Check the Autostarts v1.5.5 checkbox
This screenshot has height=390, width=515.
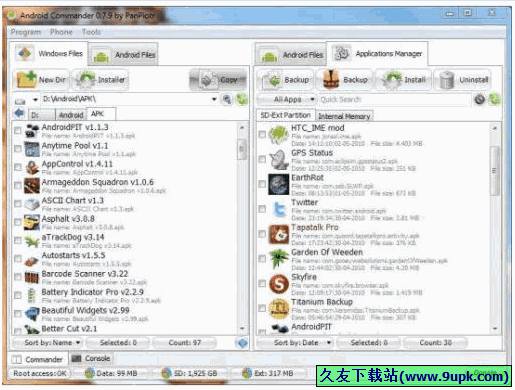tap(18, 259)
